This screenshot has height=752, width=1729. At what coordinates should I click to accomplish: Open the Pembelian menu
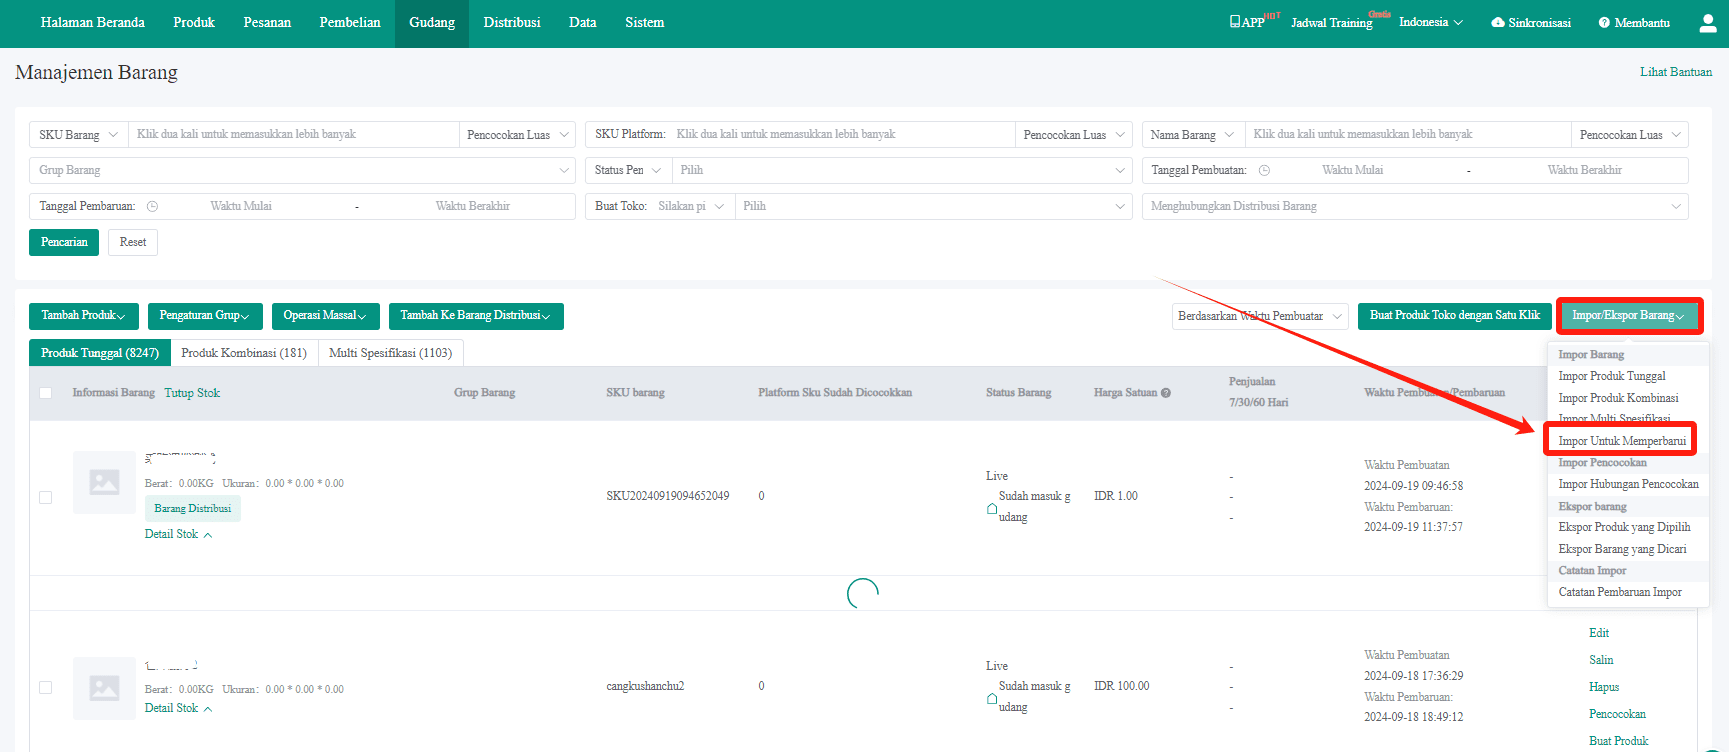350,22
